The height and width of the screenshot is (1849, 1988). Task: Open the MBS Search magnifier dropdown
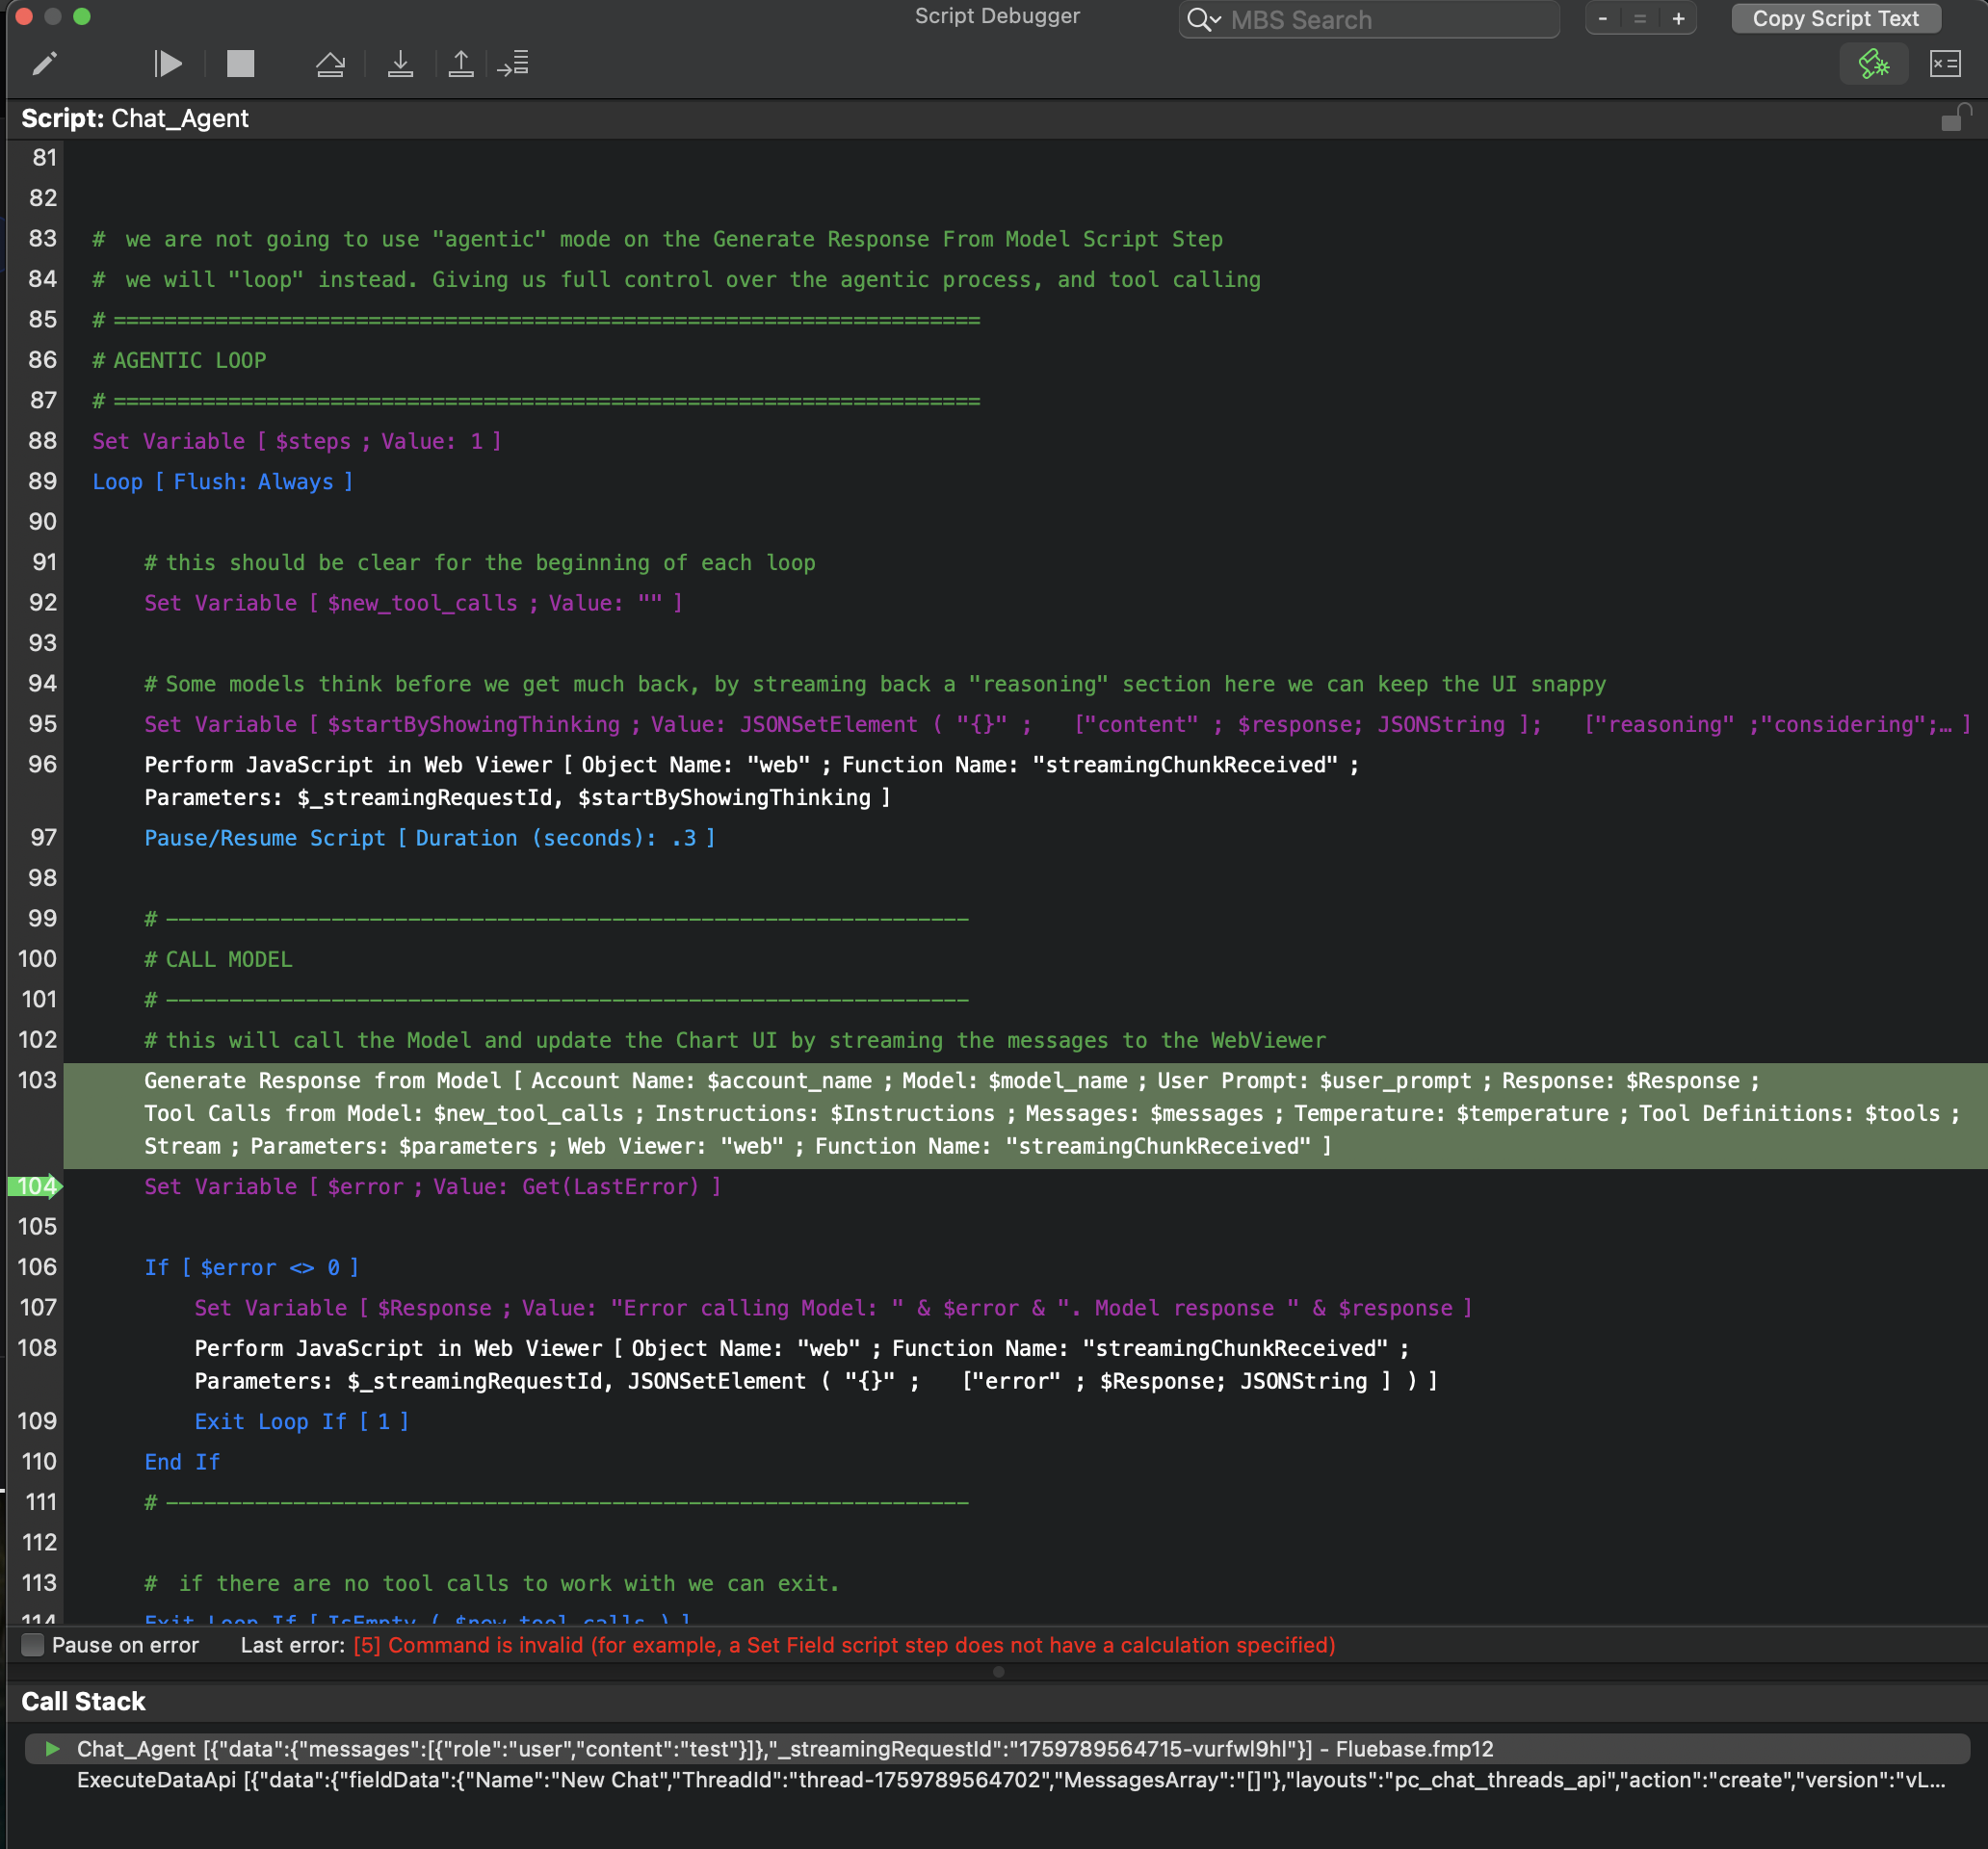pos(1203,19)
